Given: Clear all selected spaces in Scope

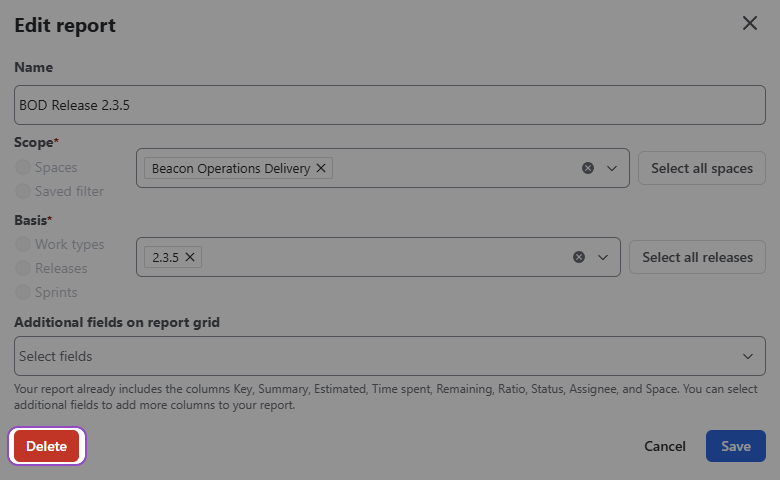Looking at the screenshot, I should [x=588, y=168].
